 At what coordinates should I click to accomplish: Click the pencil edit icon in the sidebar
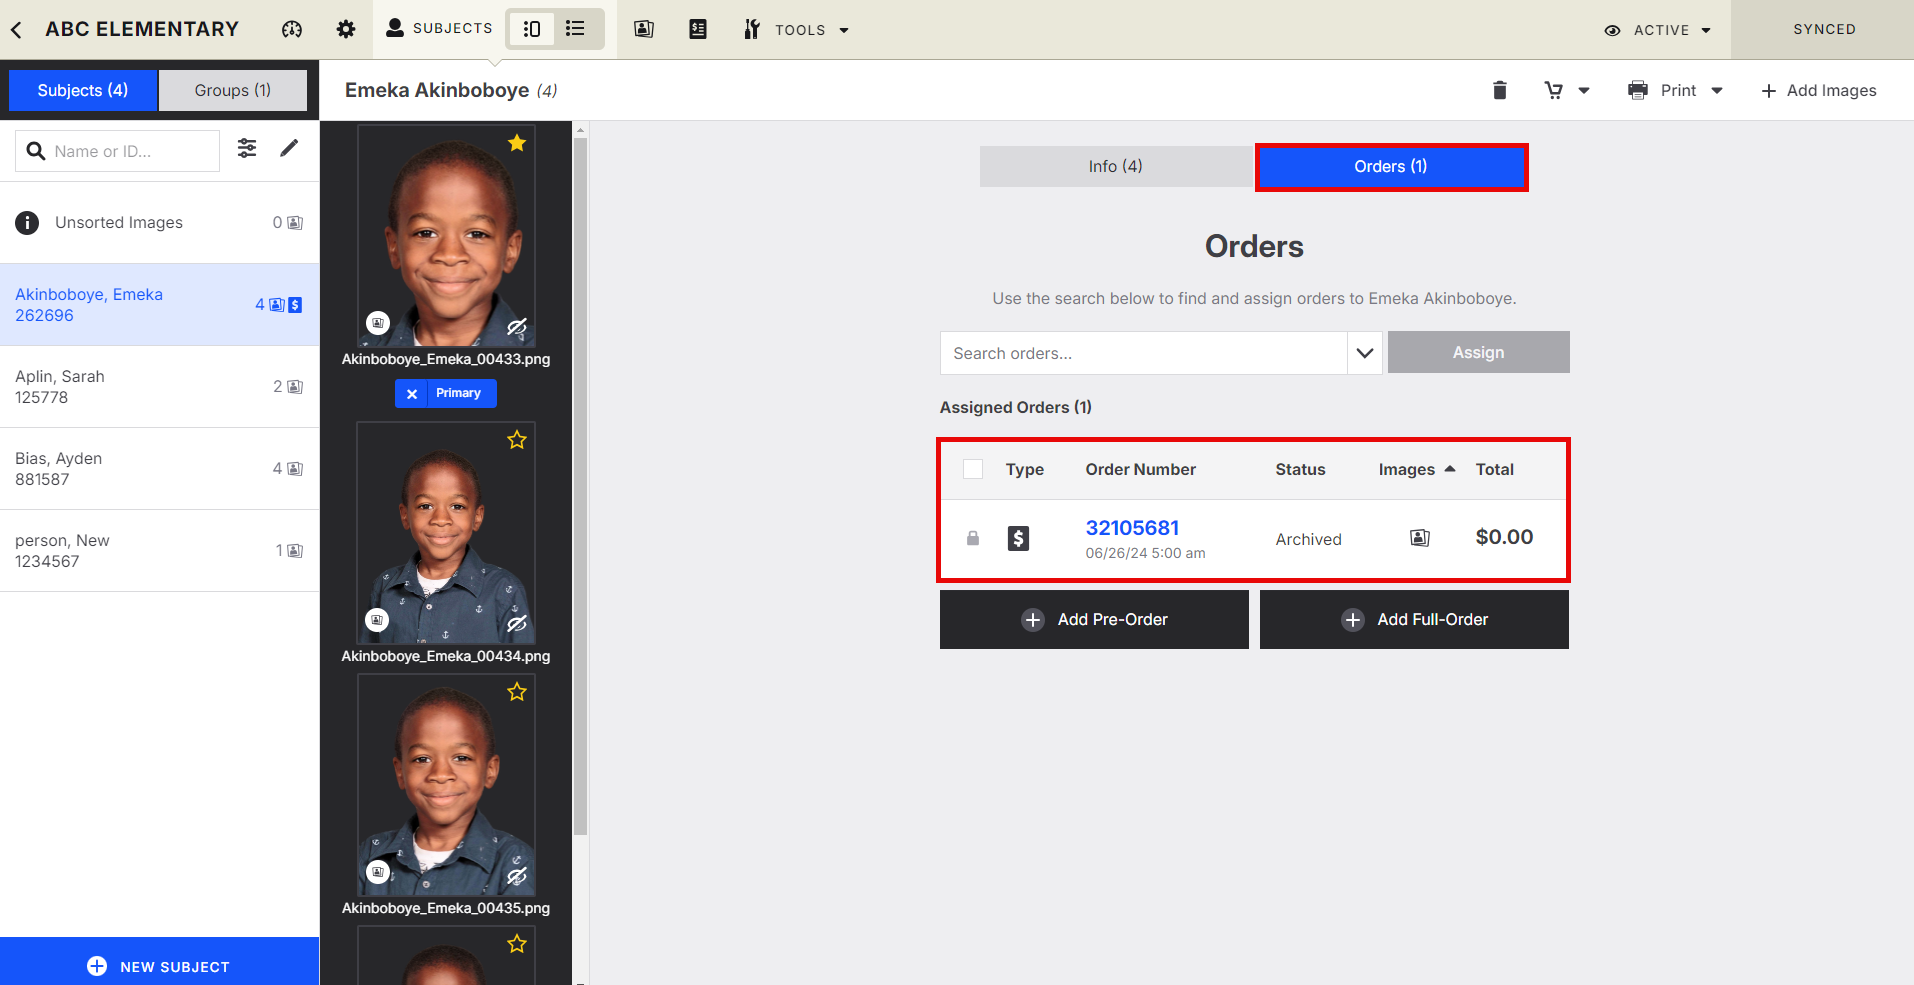pos(289,149)
